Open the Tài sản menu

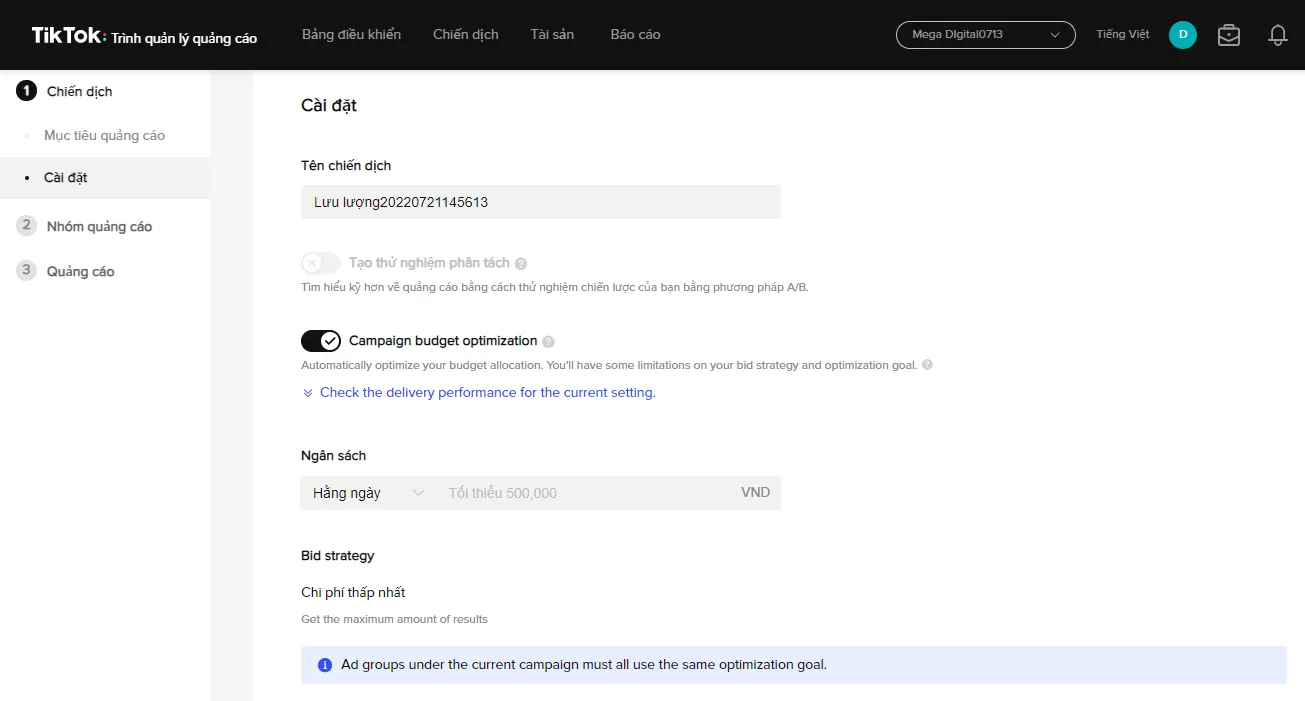tap(552, 35)
